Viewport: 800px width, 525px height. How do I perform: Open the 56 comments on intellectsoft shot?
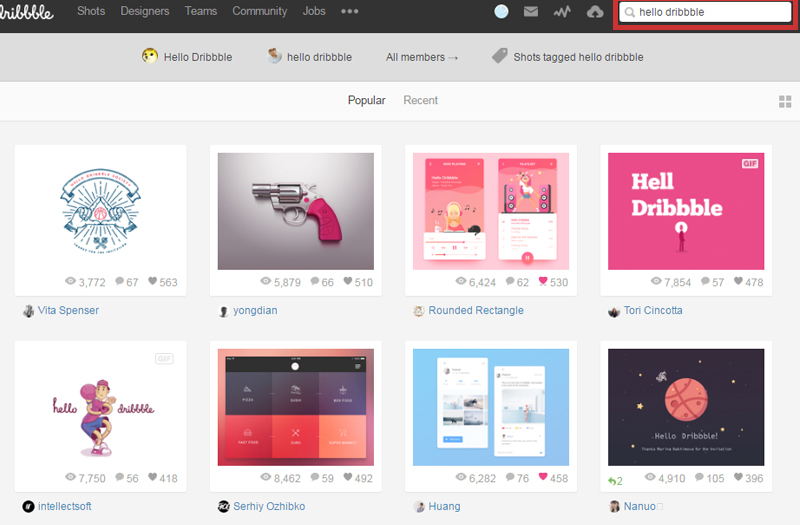pos(127,478)
